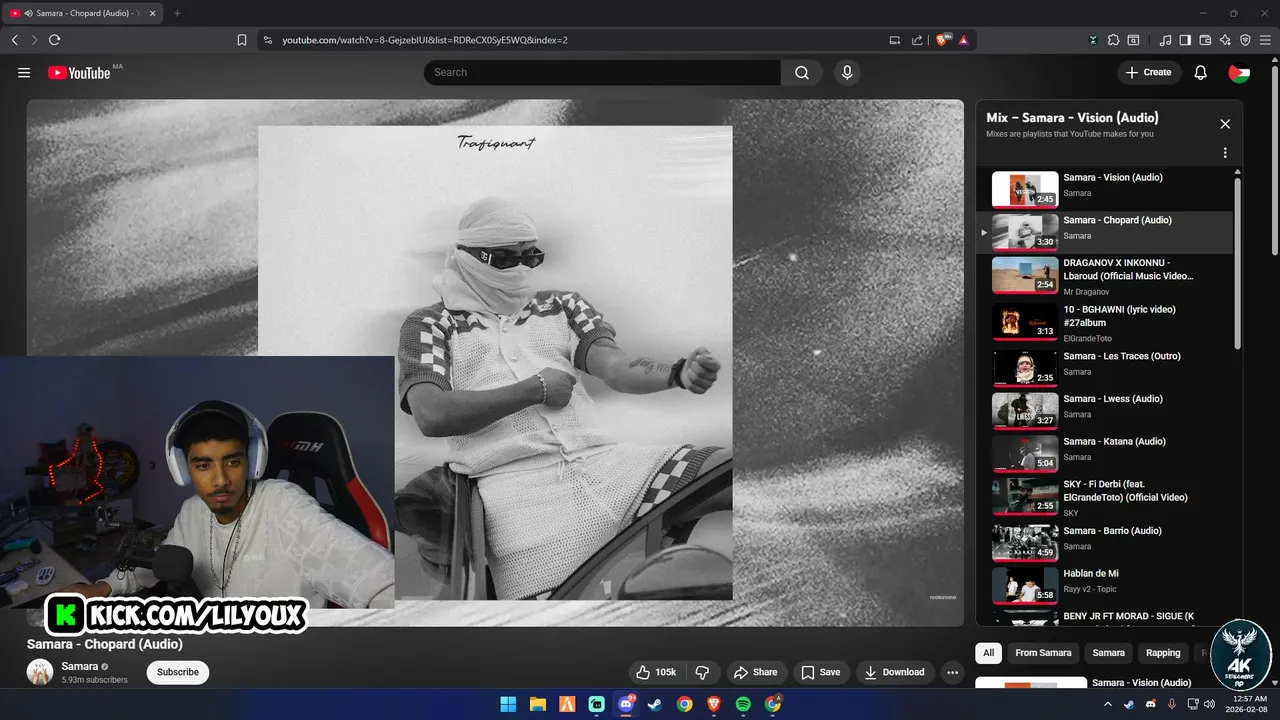Play SKY - Fi Derbi official video
This screenshot has height=720, width=1280.
tap(1105, 497)
